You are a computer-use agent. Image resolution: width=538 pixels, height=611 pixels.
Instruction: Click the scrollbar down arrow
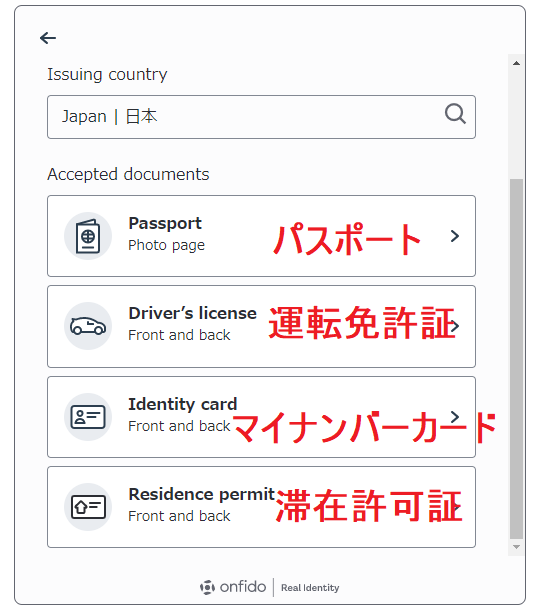(x=517, y=547)
